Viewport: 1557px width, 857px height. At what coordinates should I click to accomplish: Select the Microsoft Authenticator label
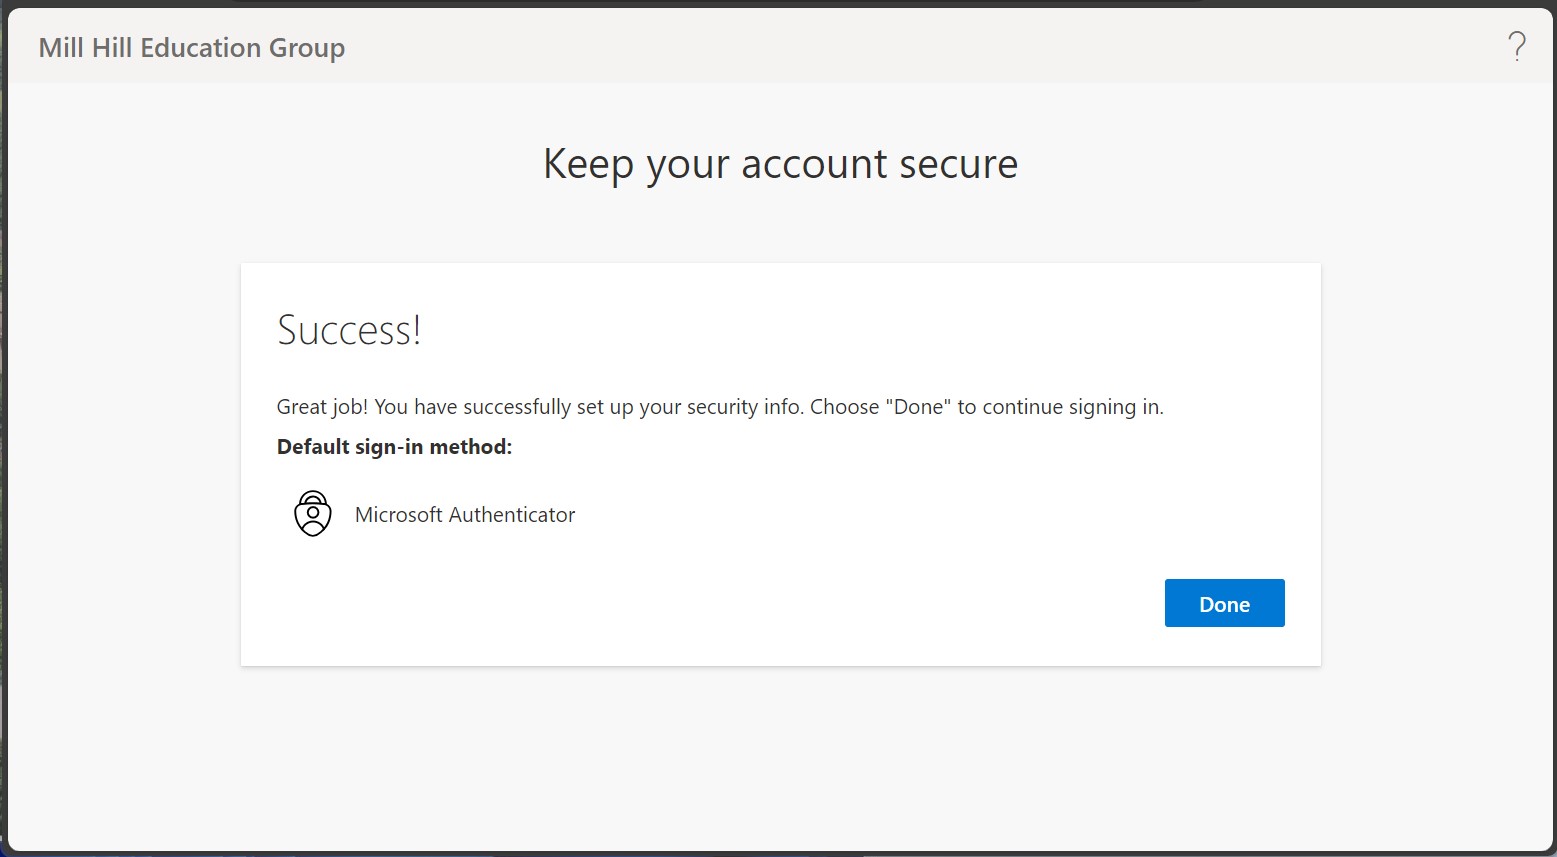point(465,515)
